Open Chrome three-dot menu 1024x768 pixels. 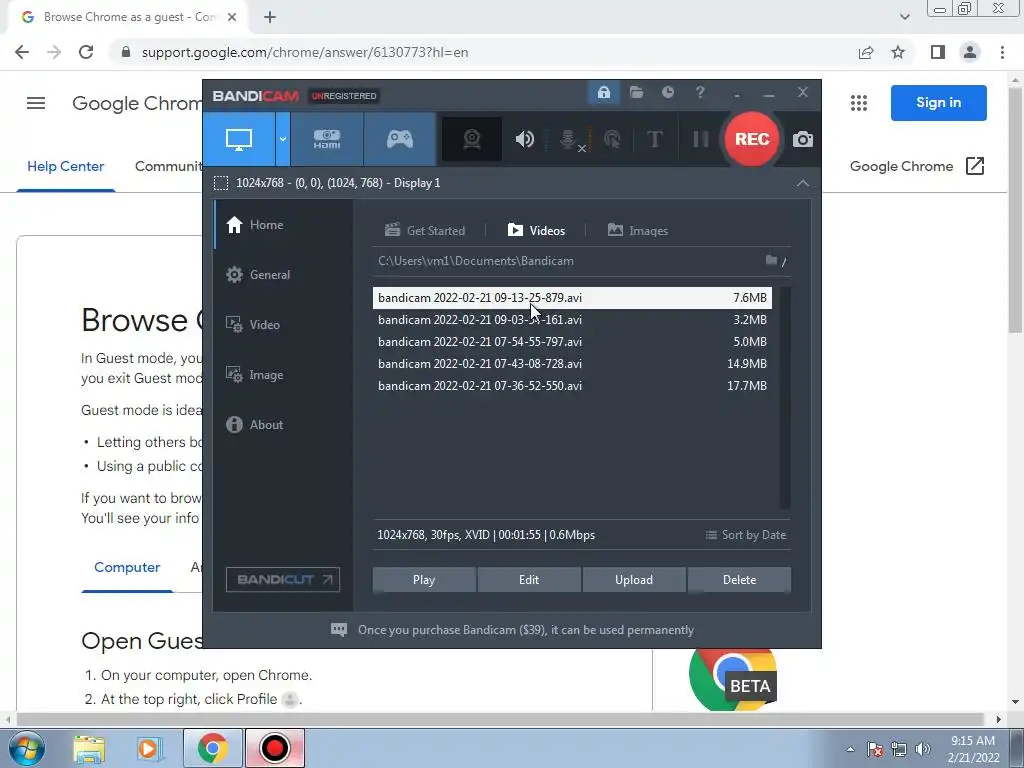[x=1002, y=52]
